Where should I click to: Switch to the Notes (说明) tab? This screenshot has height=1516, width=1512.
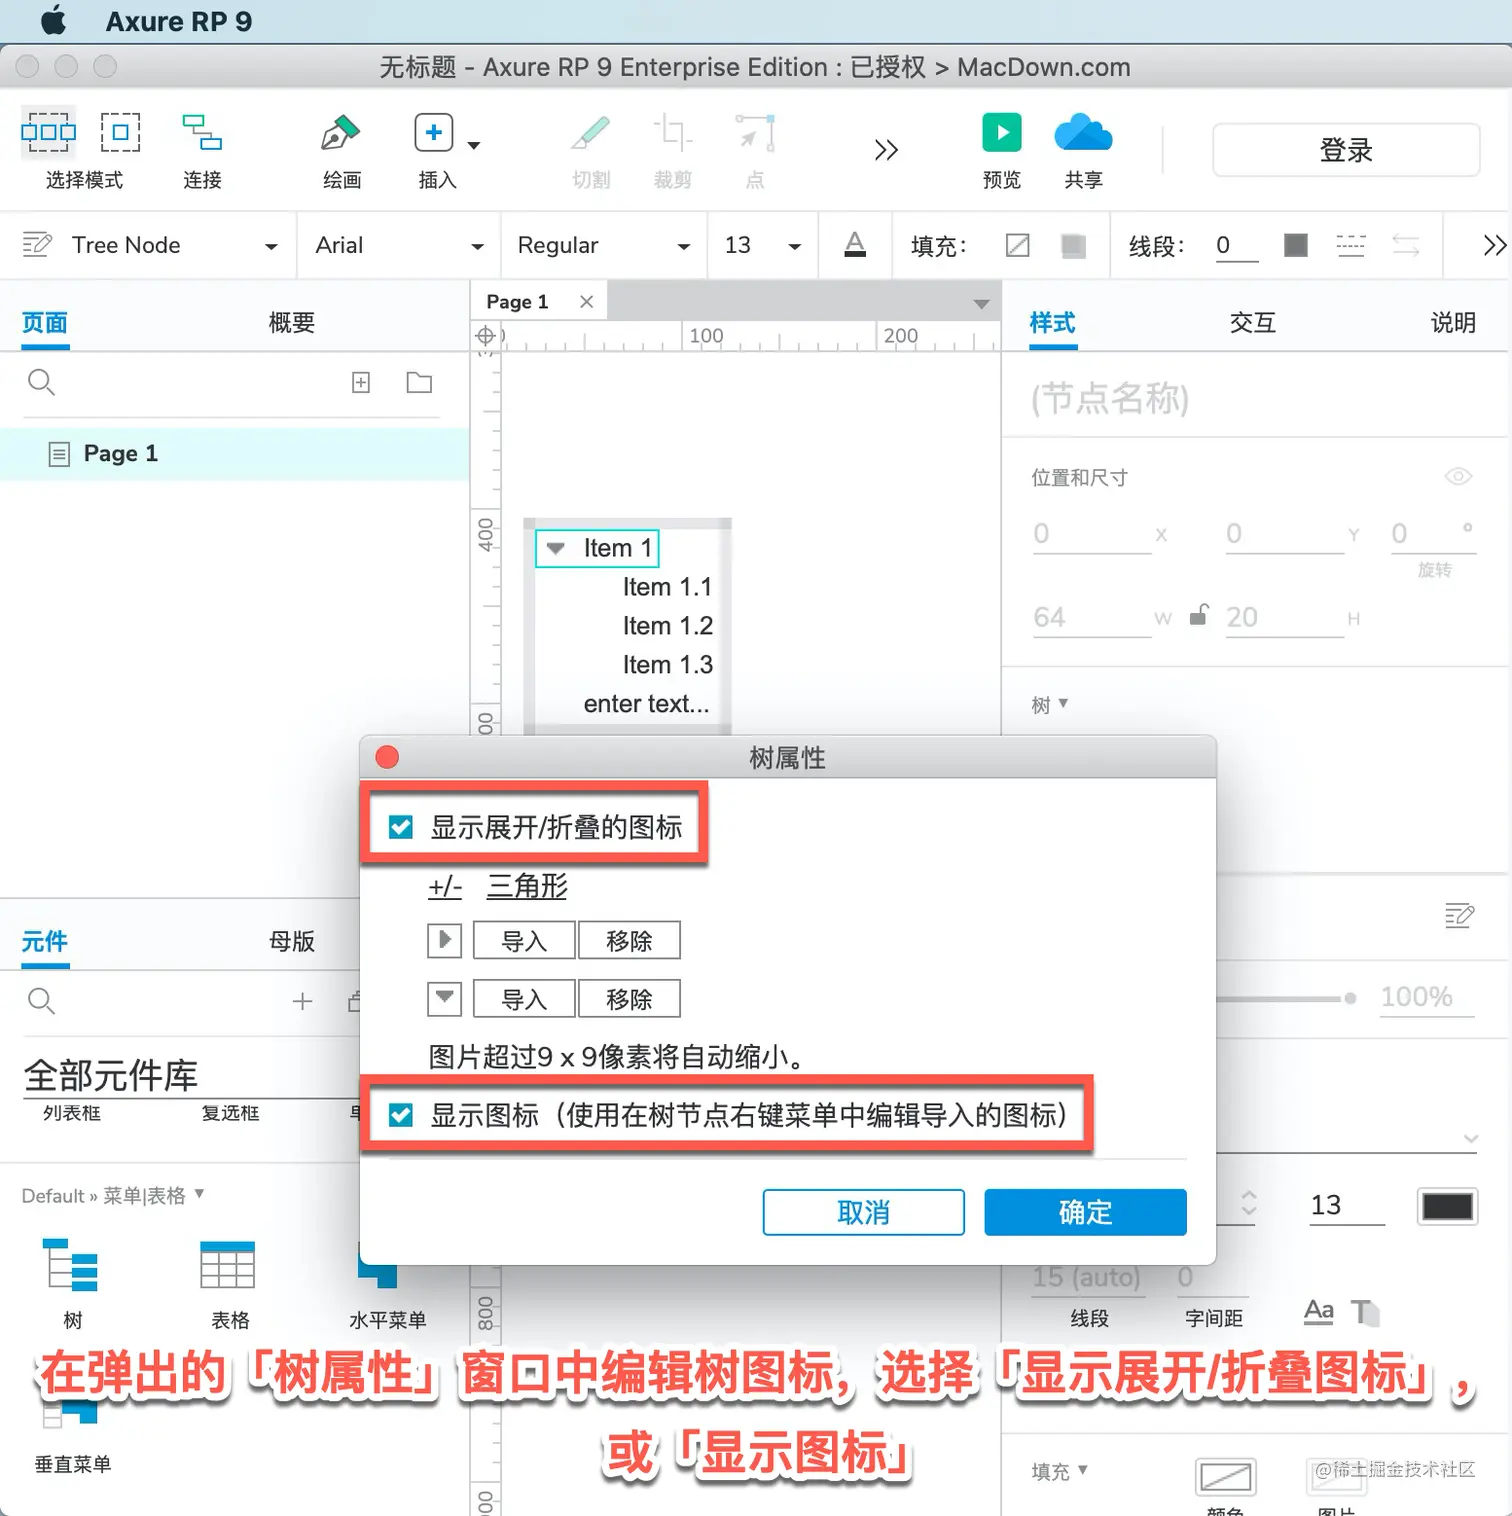point(1453,323)
